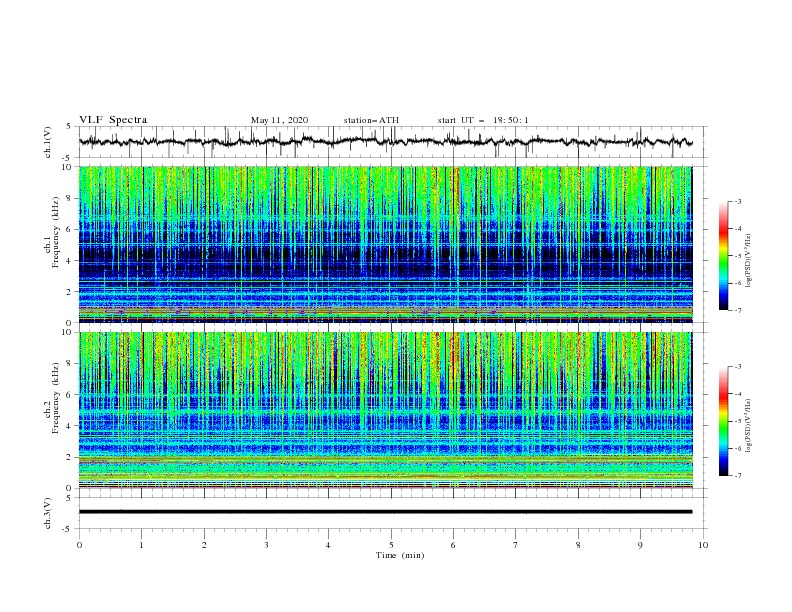Click inside the ch.2 spectrogram panel
The height and width of the screenshot is (612, 792).
[x=385, y=410]
